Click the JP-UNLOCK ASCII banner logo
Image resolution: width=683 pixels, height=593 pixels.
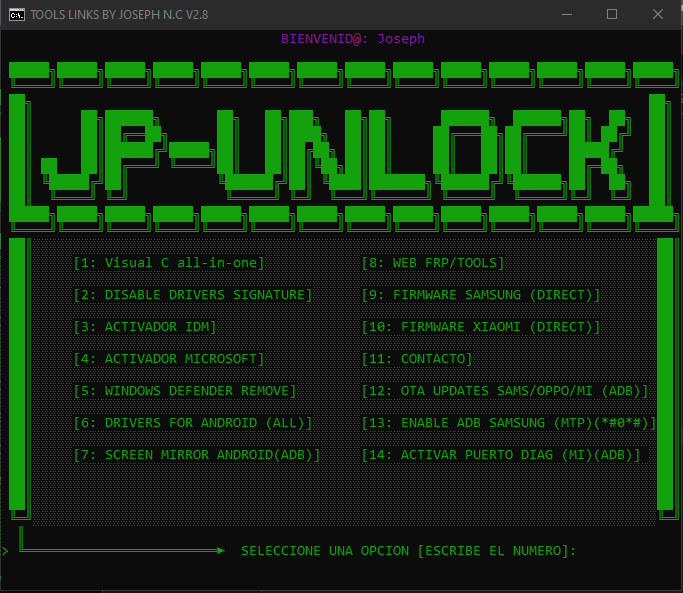(340, 145)
